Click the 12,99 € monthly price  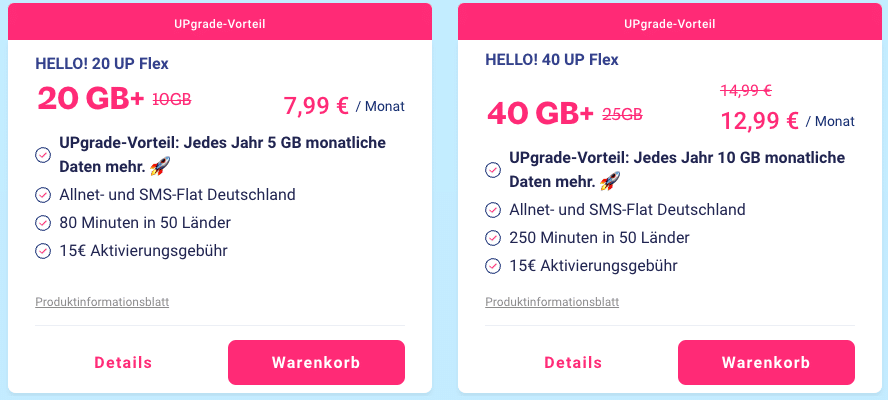click(x=759, y=121)
